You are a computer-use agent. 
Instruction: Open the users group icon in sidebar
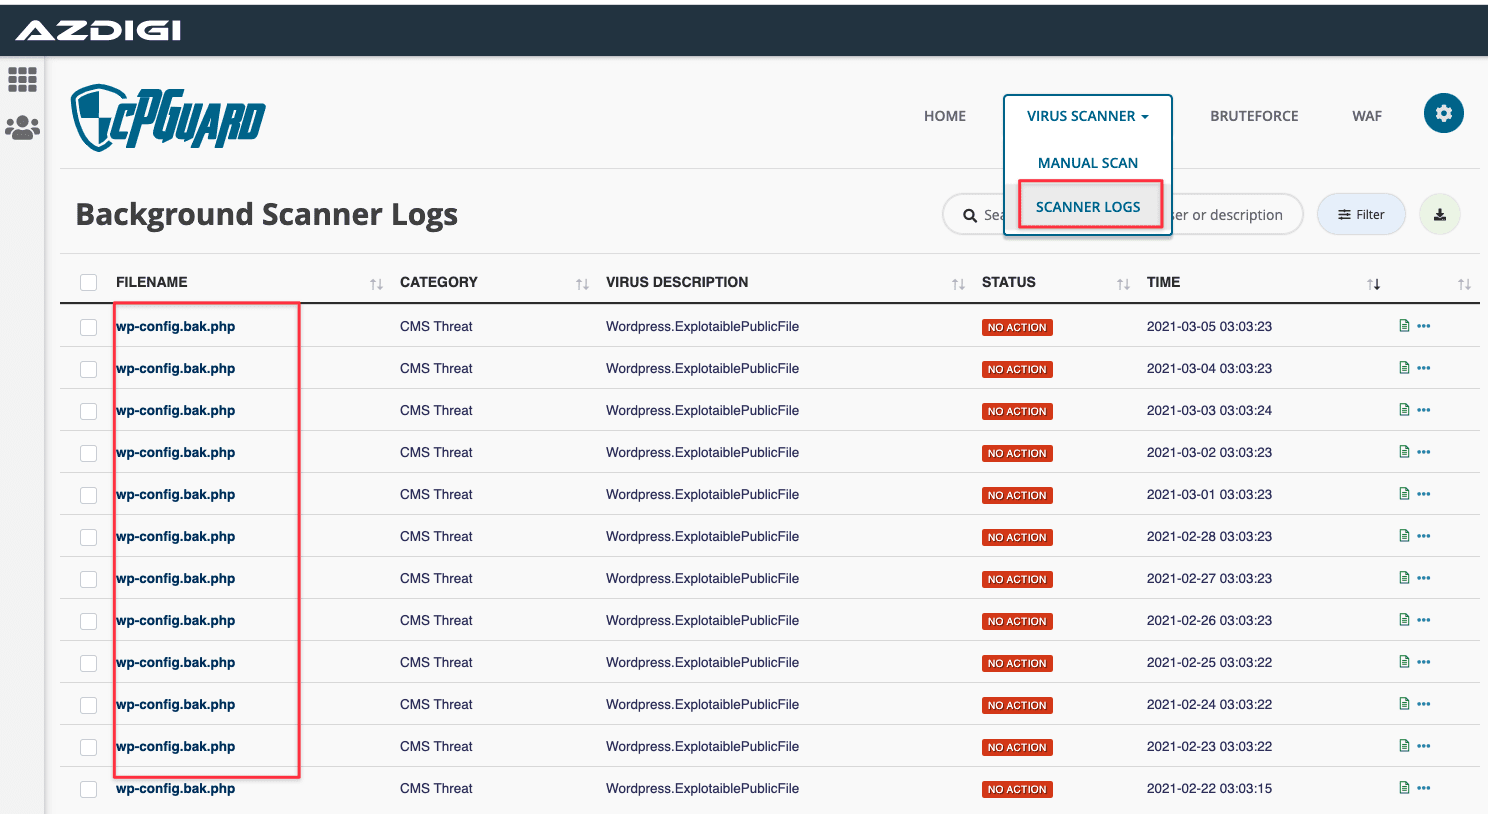click(22, 127)
